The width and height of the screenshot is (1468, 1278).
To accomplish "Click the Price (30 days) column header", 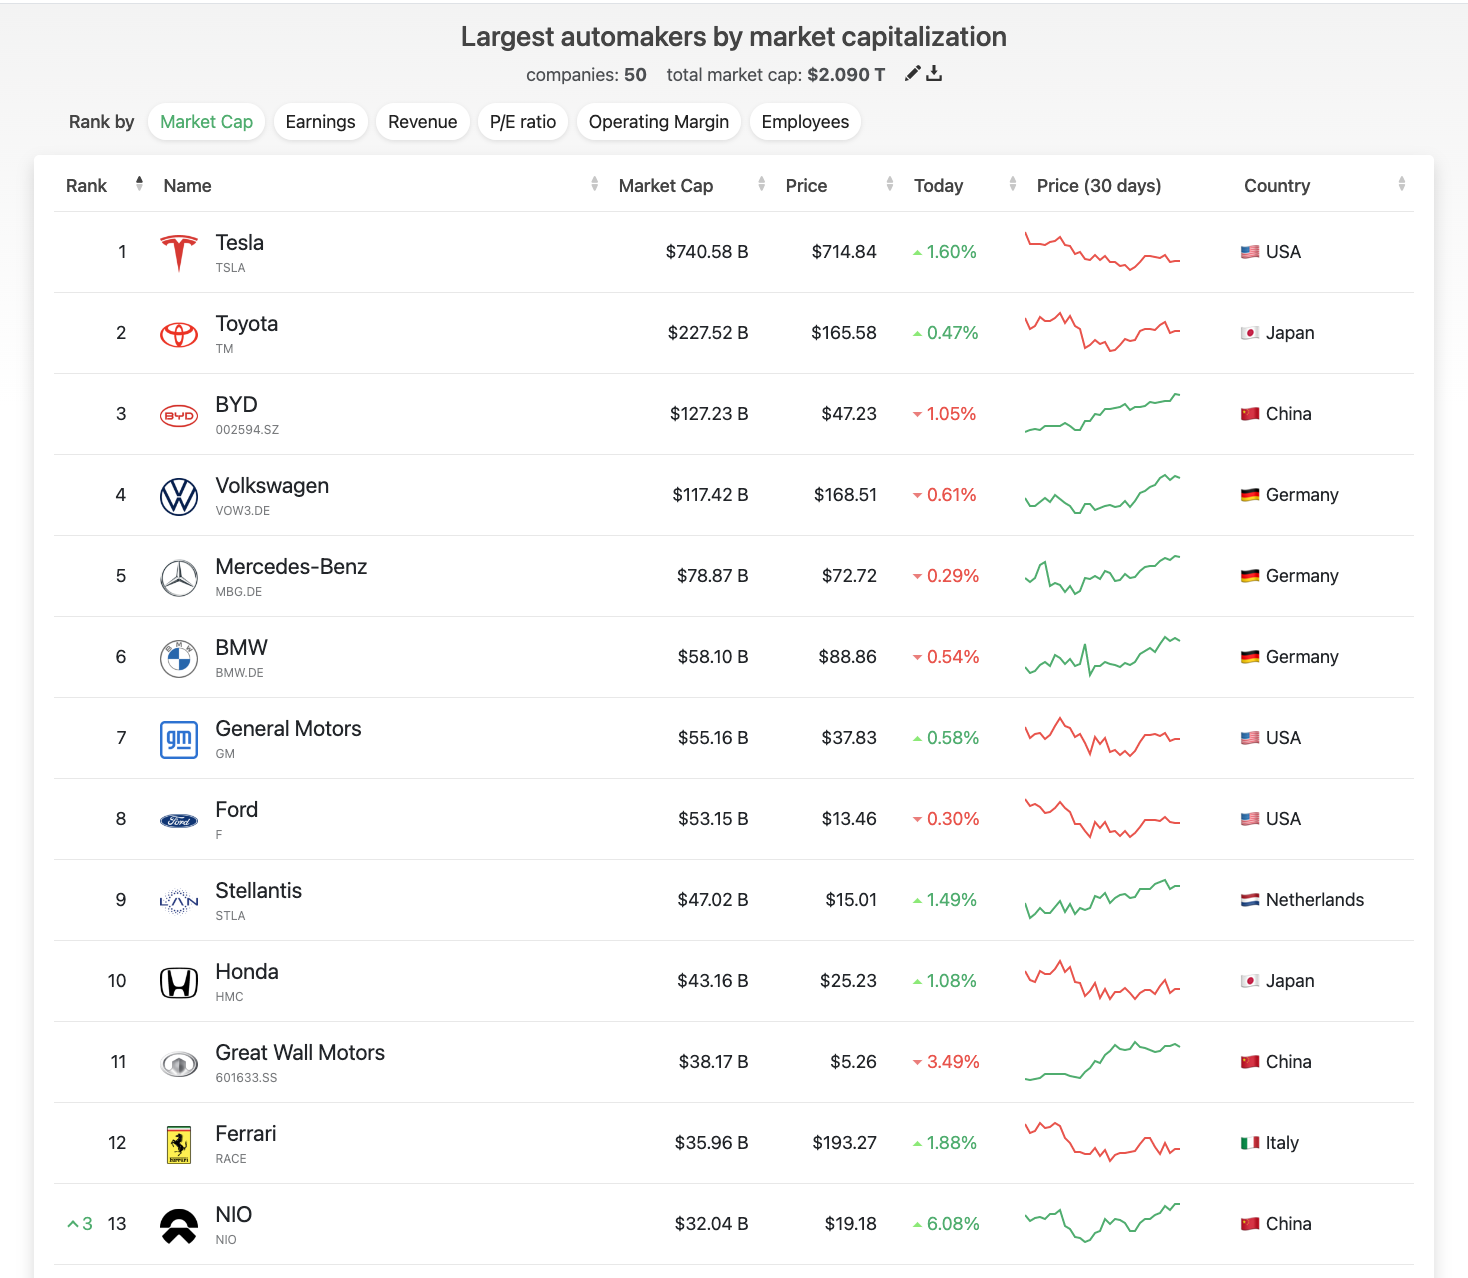I will 1099,186.
